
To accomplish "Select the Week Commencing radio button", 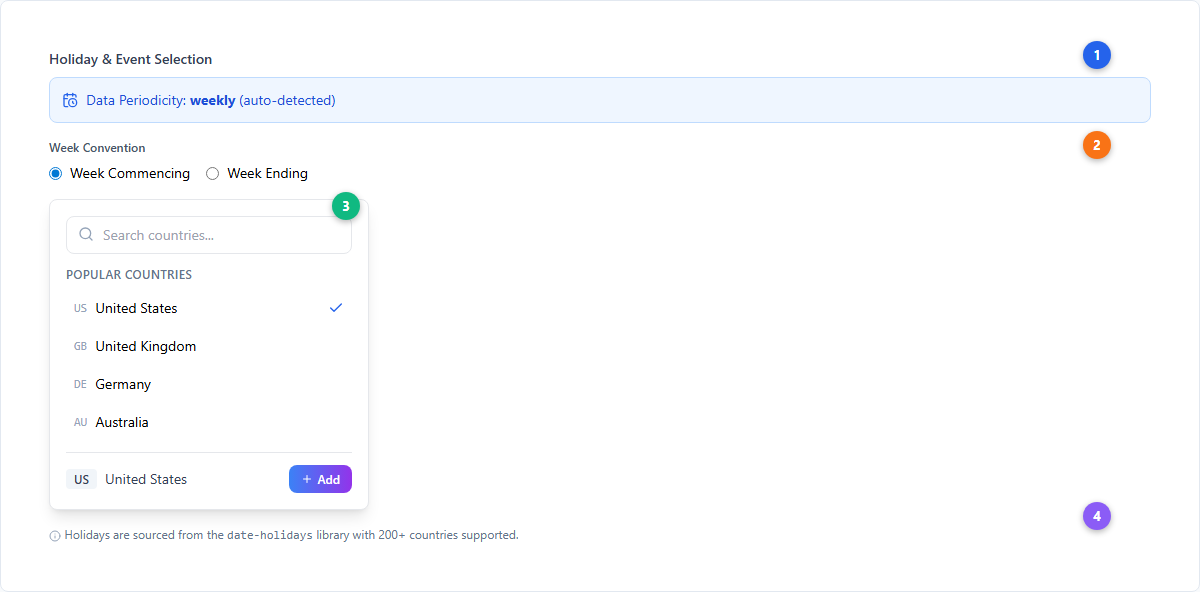I will point(56,173).
